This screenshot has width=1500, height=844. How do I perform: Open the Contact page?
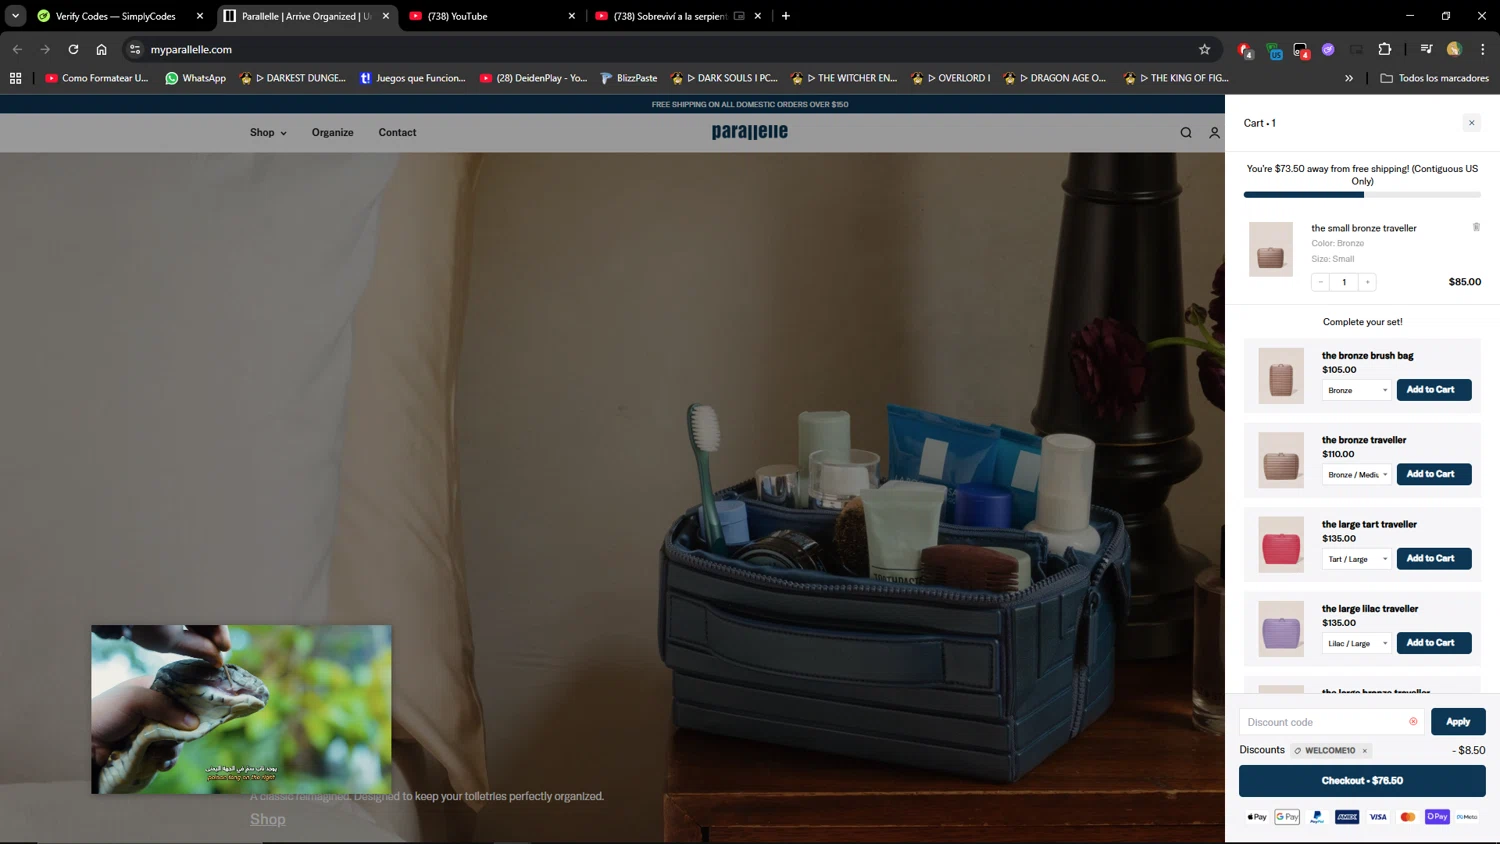[x=397, y=132]
